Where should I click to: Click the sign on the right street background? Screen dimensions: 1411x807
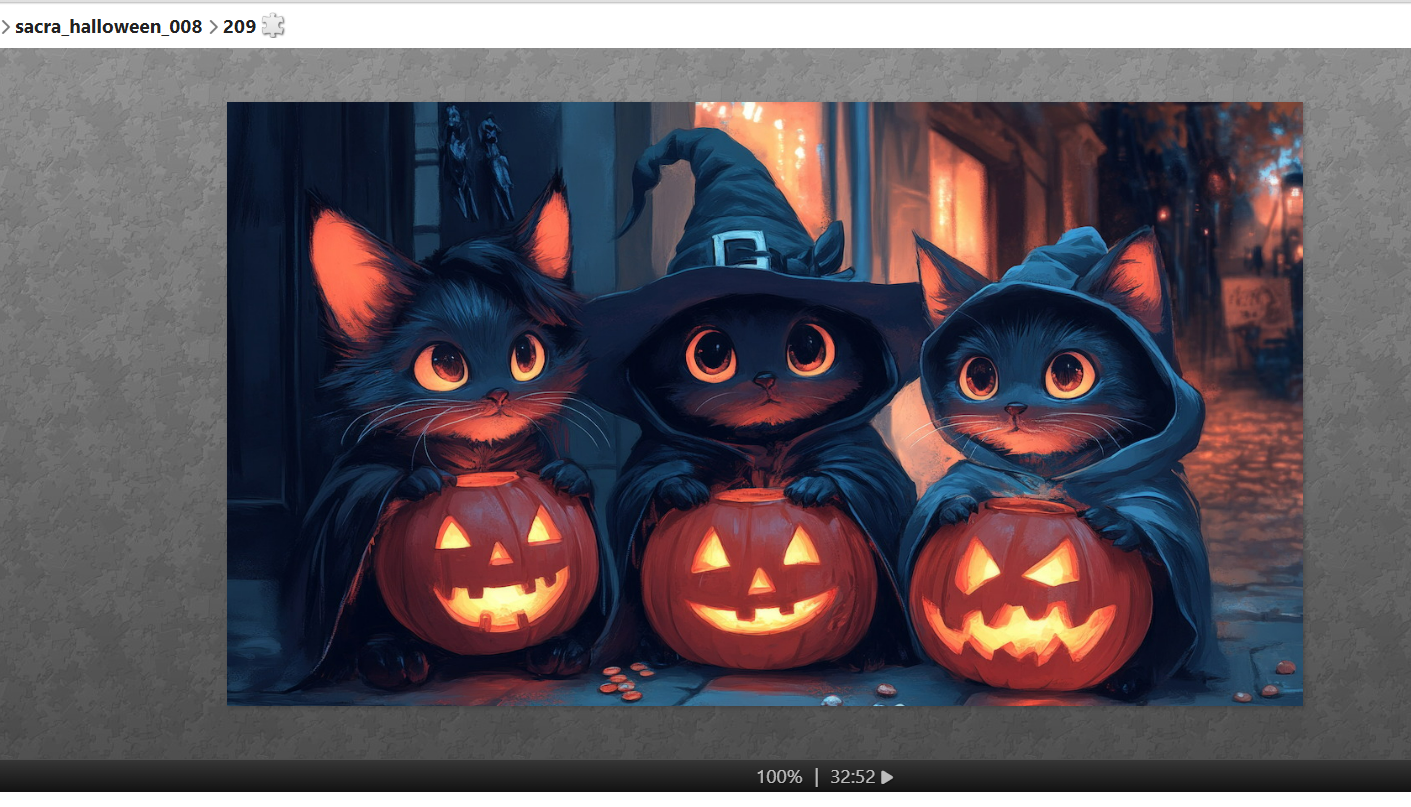pos(1255,303)
